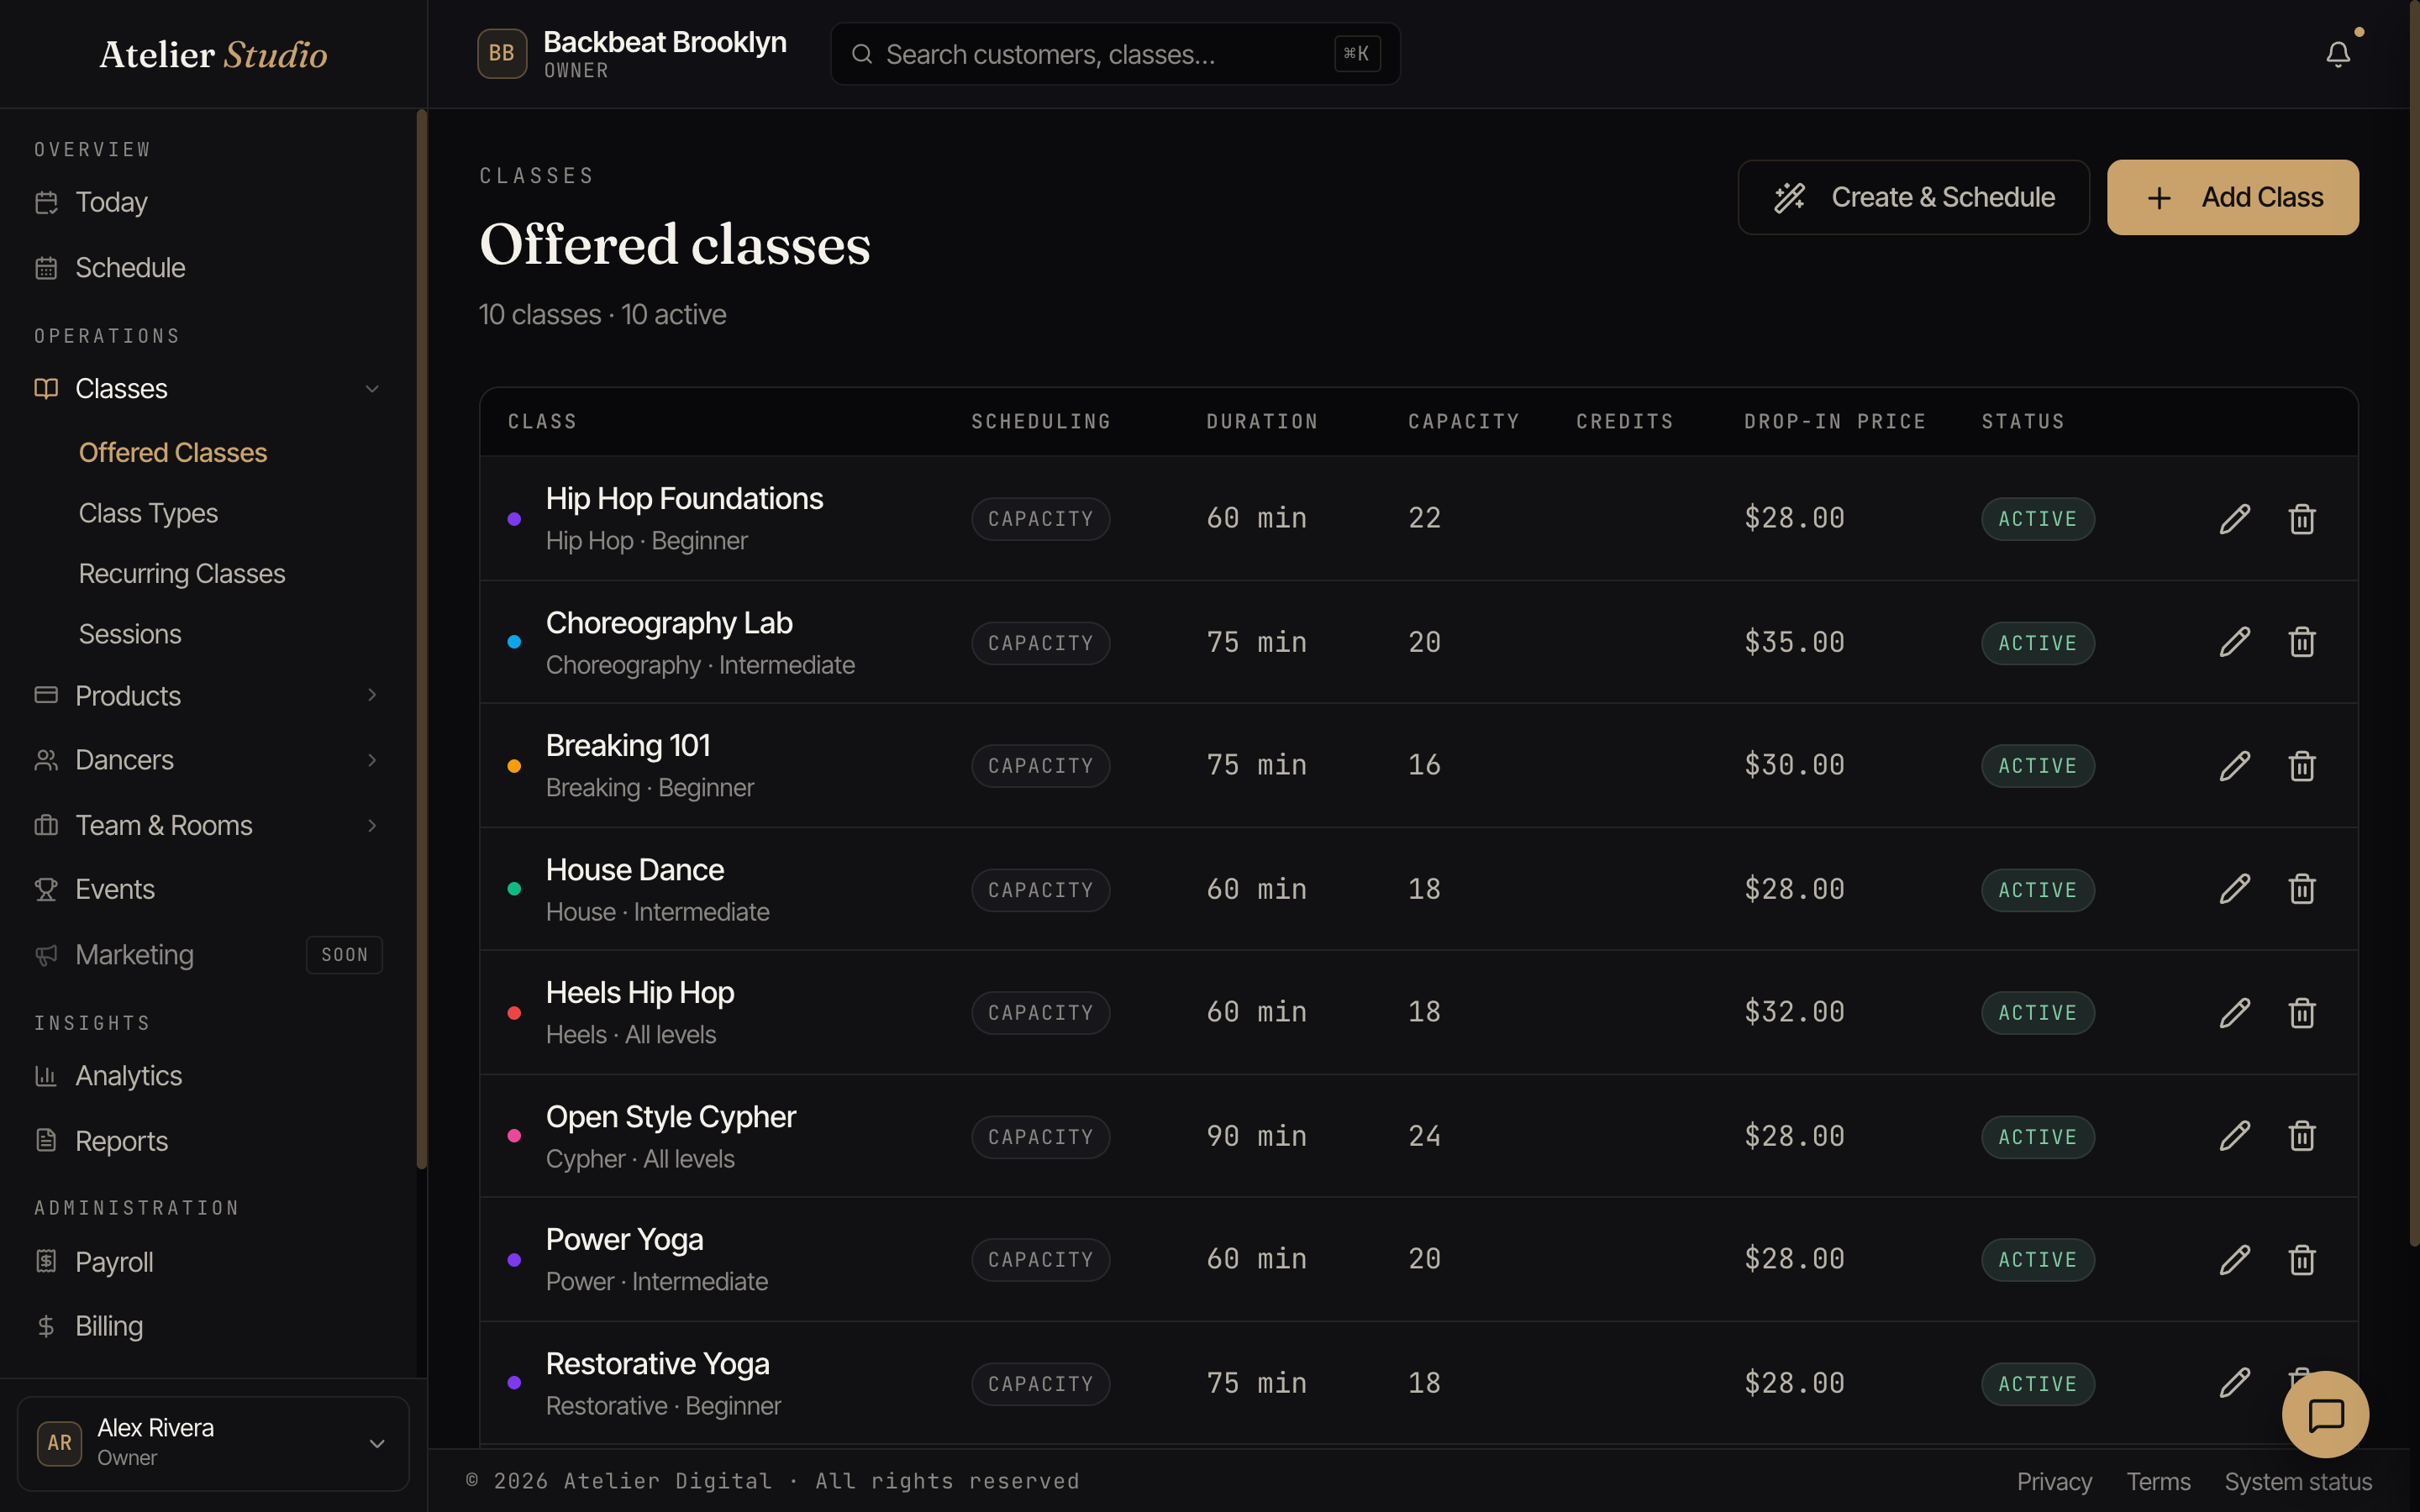The width and height of the screenshot is (2420, 1512).
Task: Click the Create & Schedule button
Action: pyautogui.click(x=1913, y=197)
